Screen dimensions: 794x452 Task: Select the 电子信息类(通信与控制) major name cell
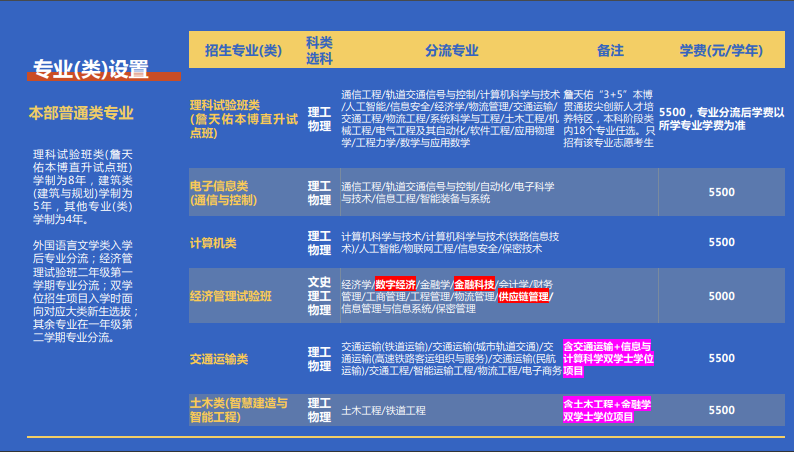pyautogui.click(x=223, y=193)
